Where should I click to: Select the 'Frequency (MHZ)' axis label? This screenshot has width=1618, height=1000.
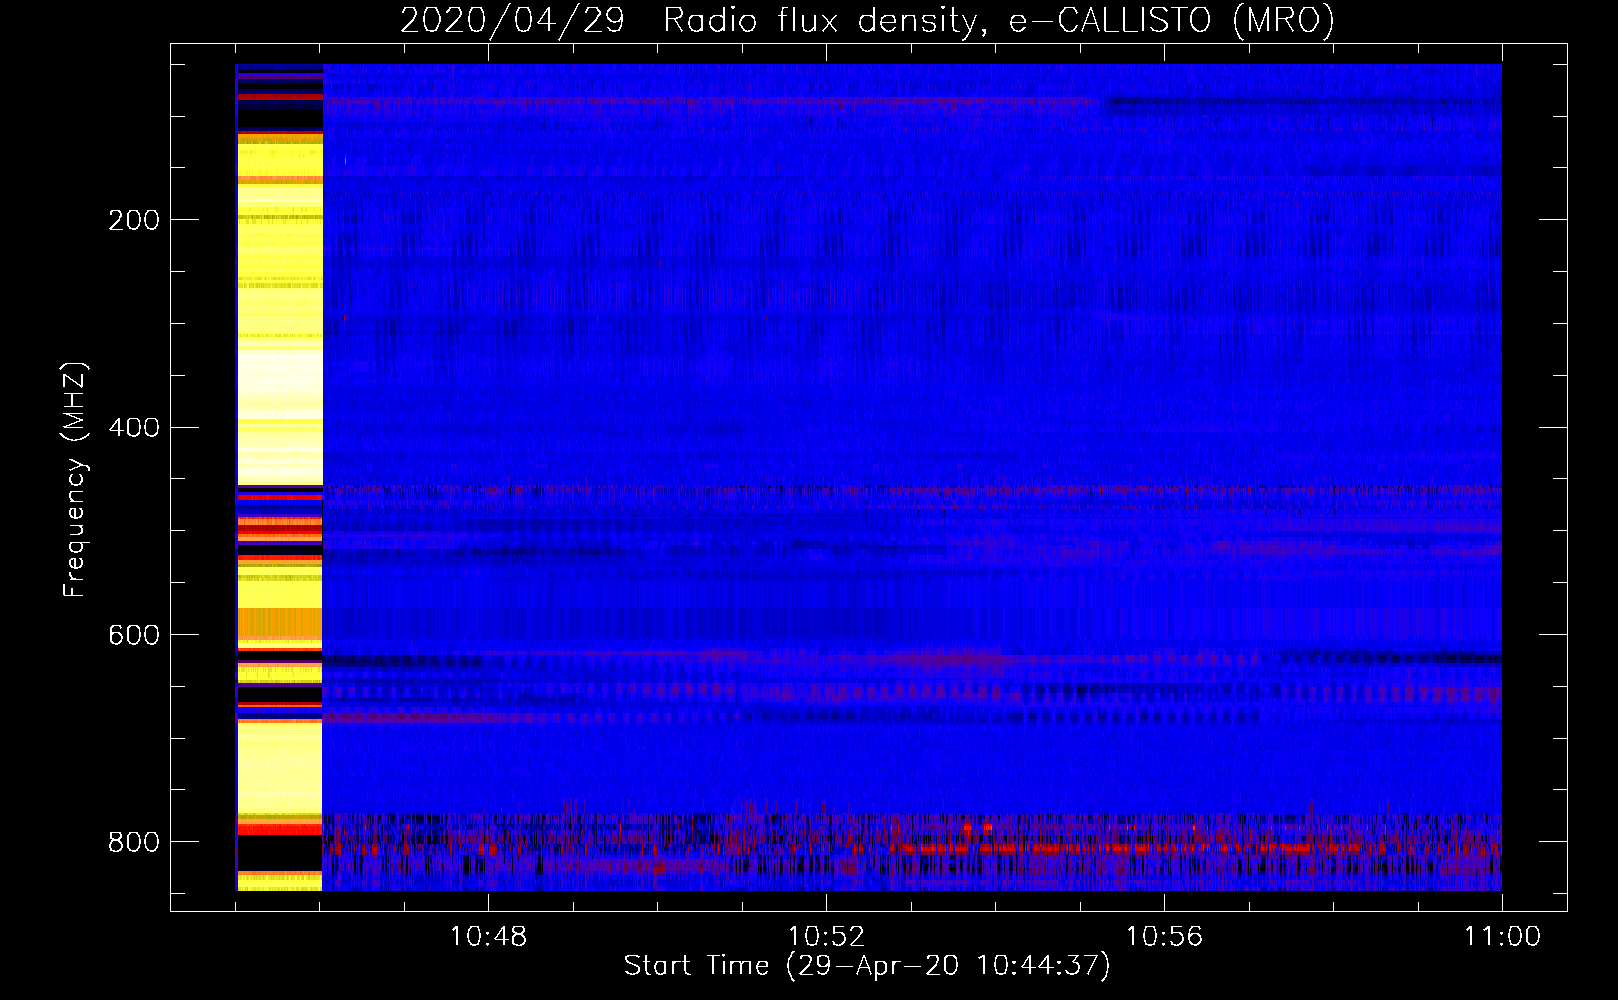point(75,480)
